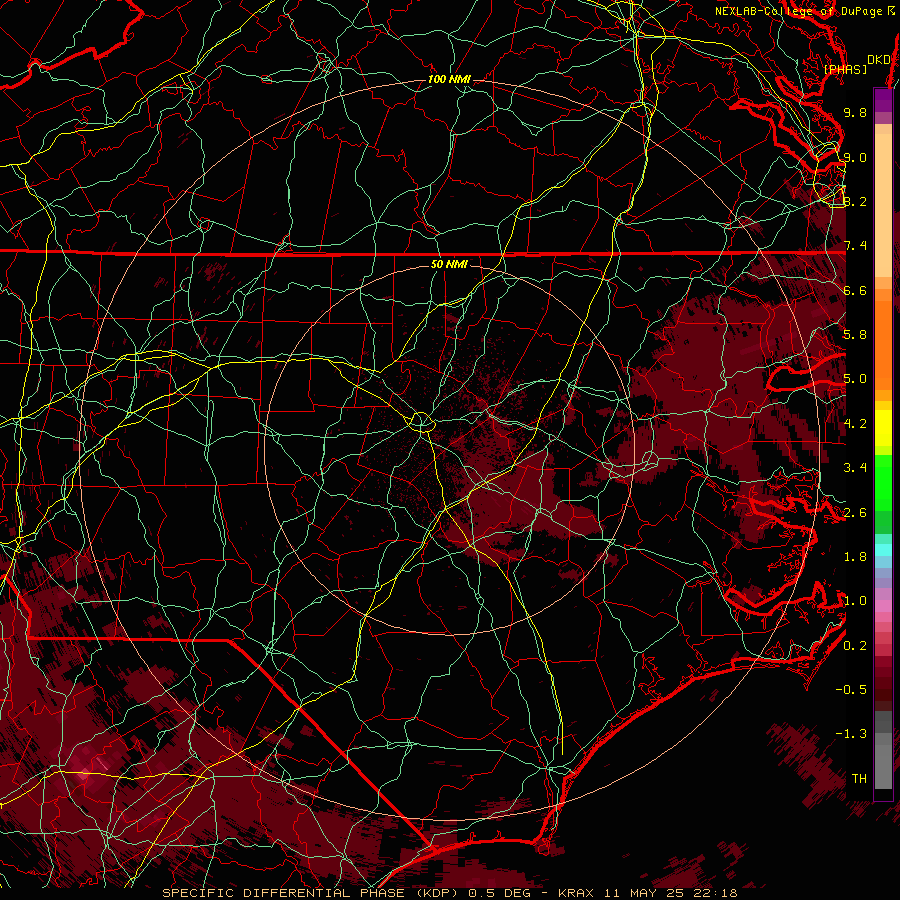
Task: Click the 9.8 scale value
Action: pos(855,112)
